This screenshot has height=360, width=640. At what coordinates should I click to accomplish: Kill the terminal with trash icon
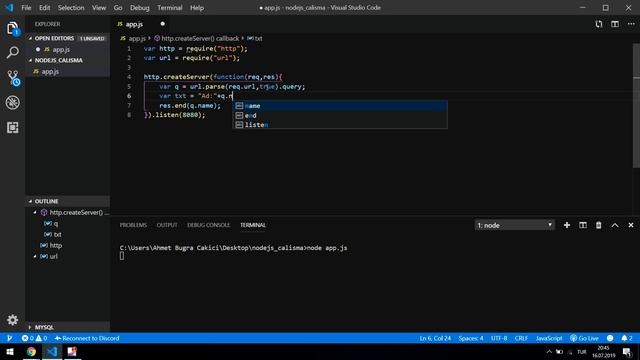(x=598, y=225)
